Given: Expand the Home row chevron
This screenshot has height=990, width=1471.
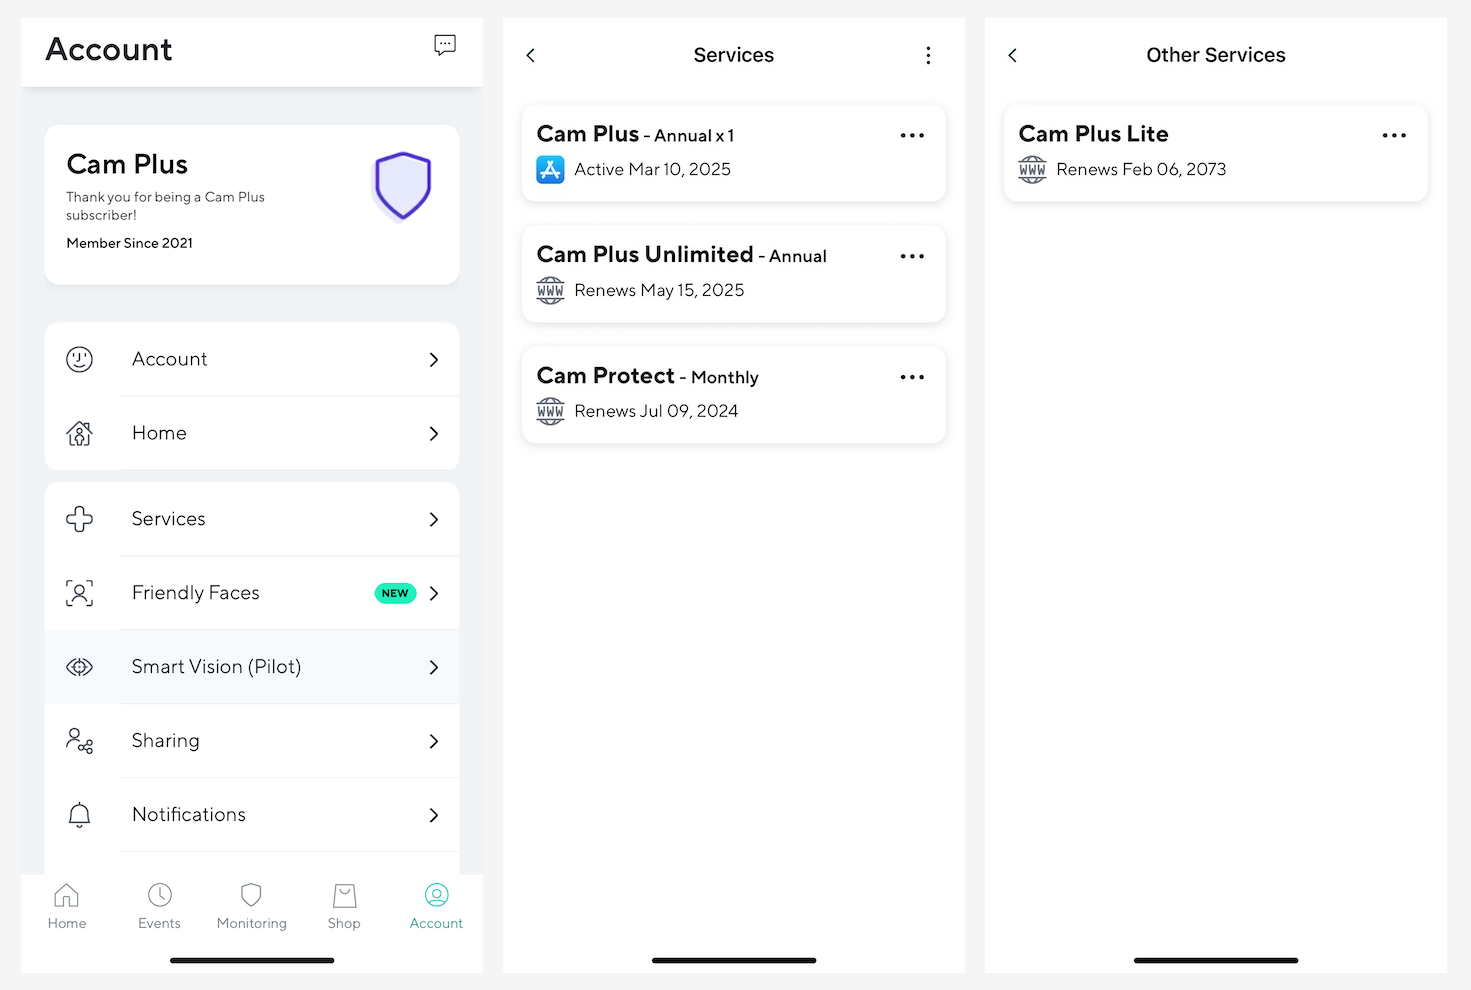Looking at the screenshot, I should tap(434, 433).
